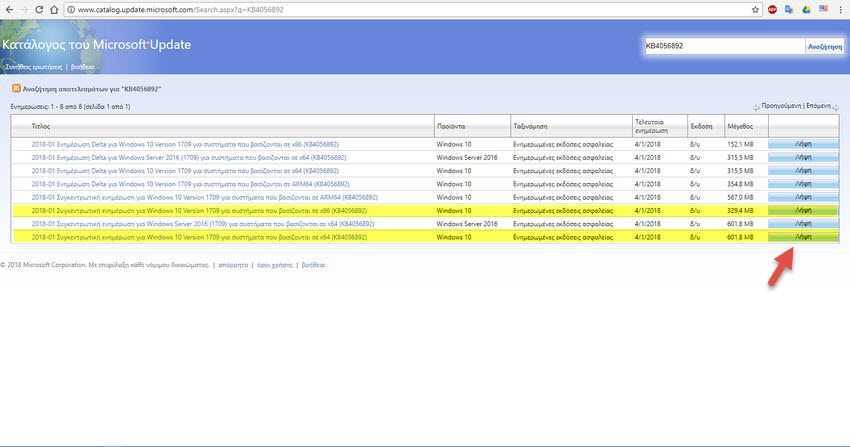
Task: Open Delta update for Windows 10 x86 title
Action: tap(185, 144)
